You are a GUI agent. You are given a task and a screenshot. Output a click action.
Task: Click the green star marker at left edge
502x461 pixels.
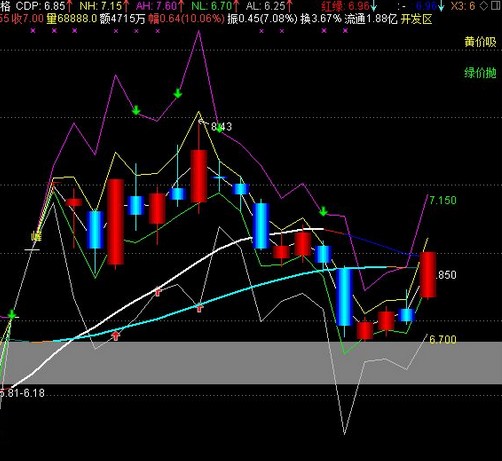click(x=12, y=314)
